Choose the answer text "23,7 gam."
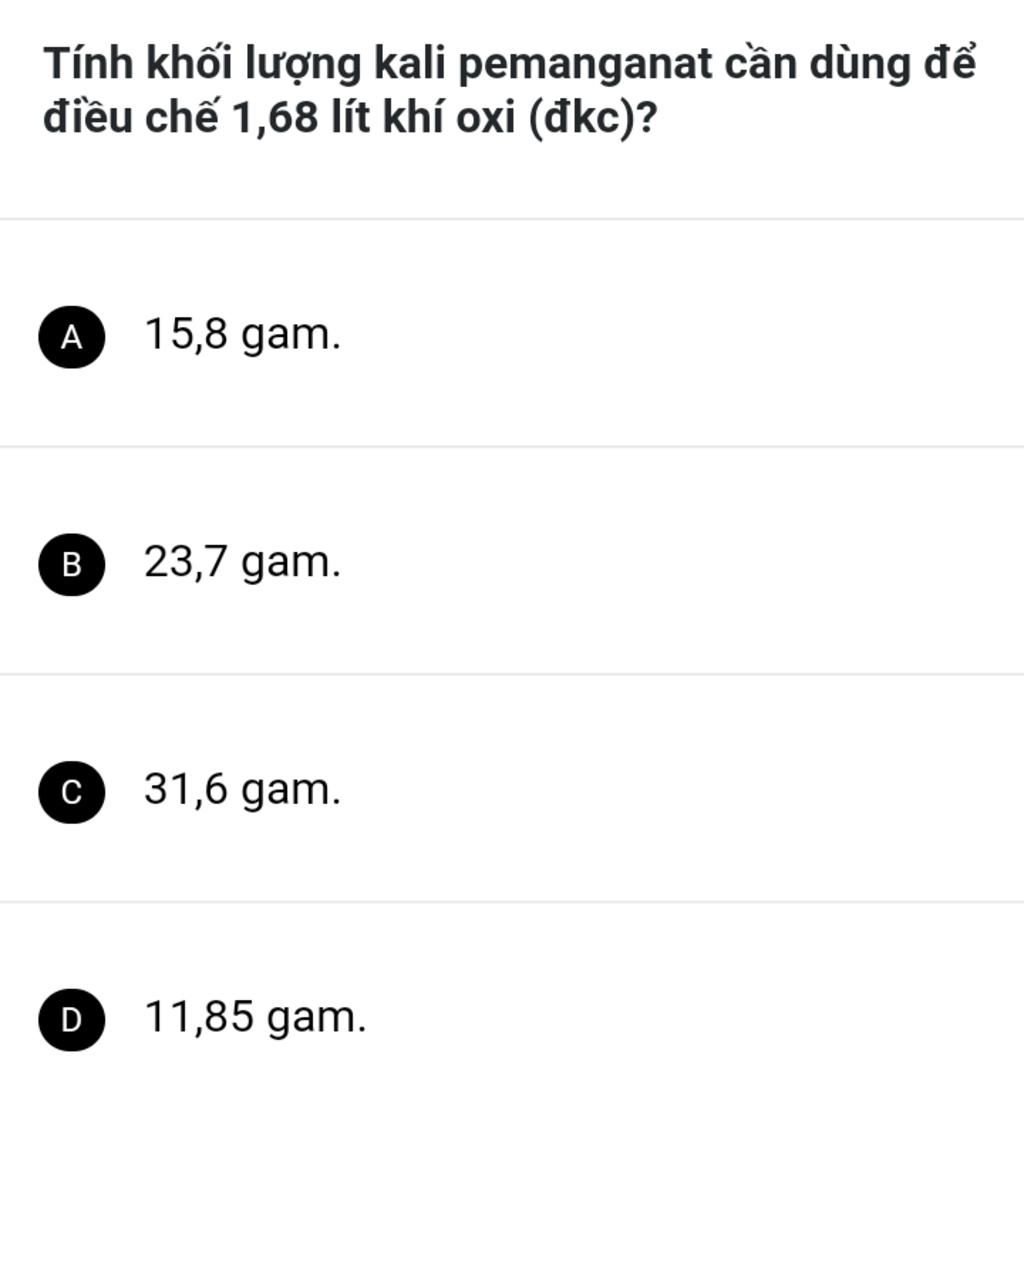The height and width of the screenshot is (1279, 1024). [x=243, y=562]
